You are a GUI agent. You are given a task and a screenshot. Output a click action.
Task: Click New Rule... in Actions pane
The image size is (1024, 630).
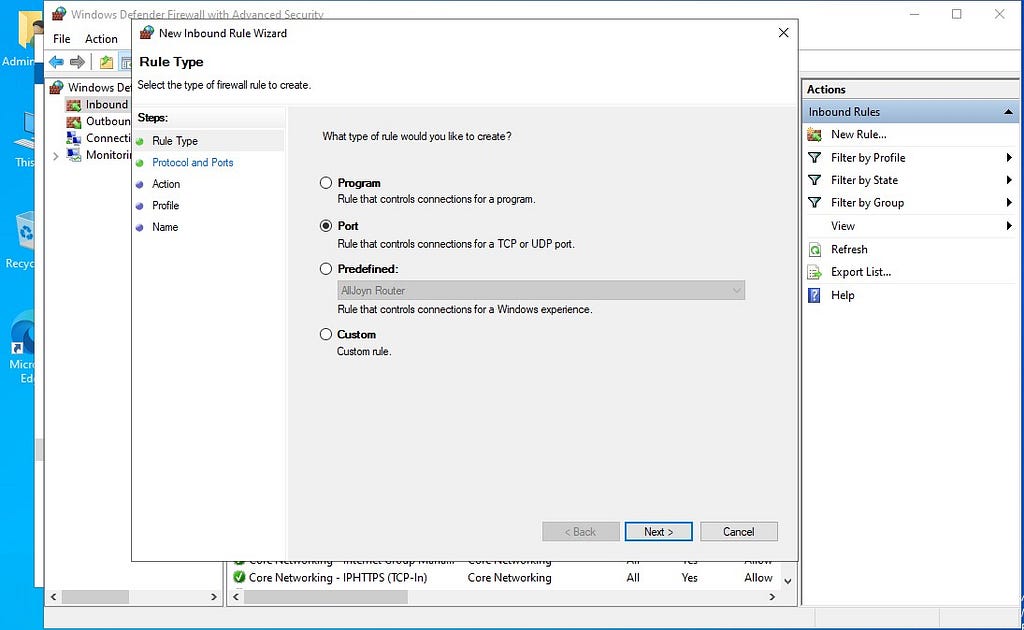coord(858,134)
